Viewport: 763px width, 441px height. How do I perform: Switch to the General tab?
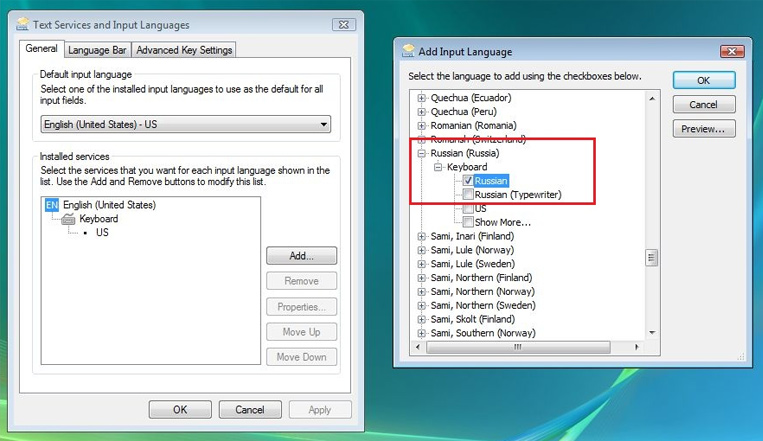[42, 49]
